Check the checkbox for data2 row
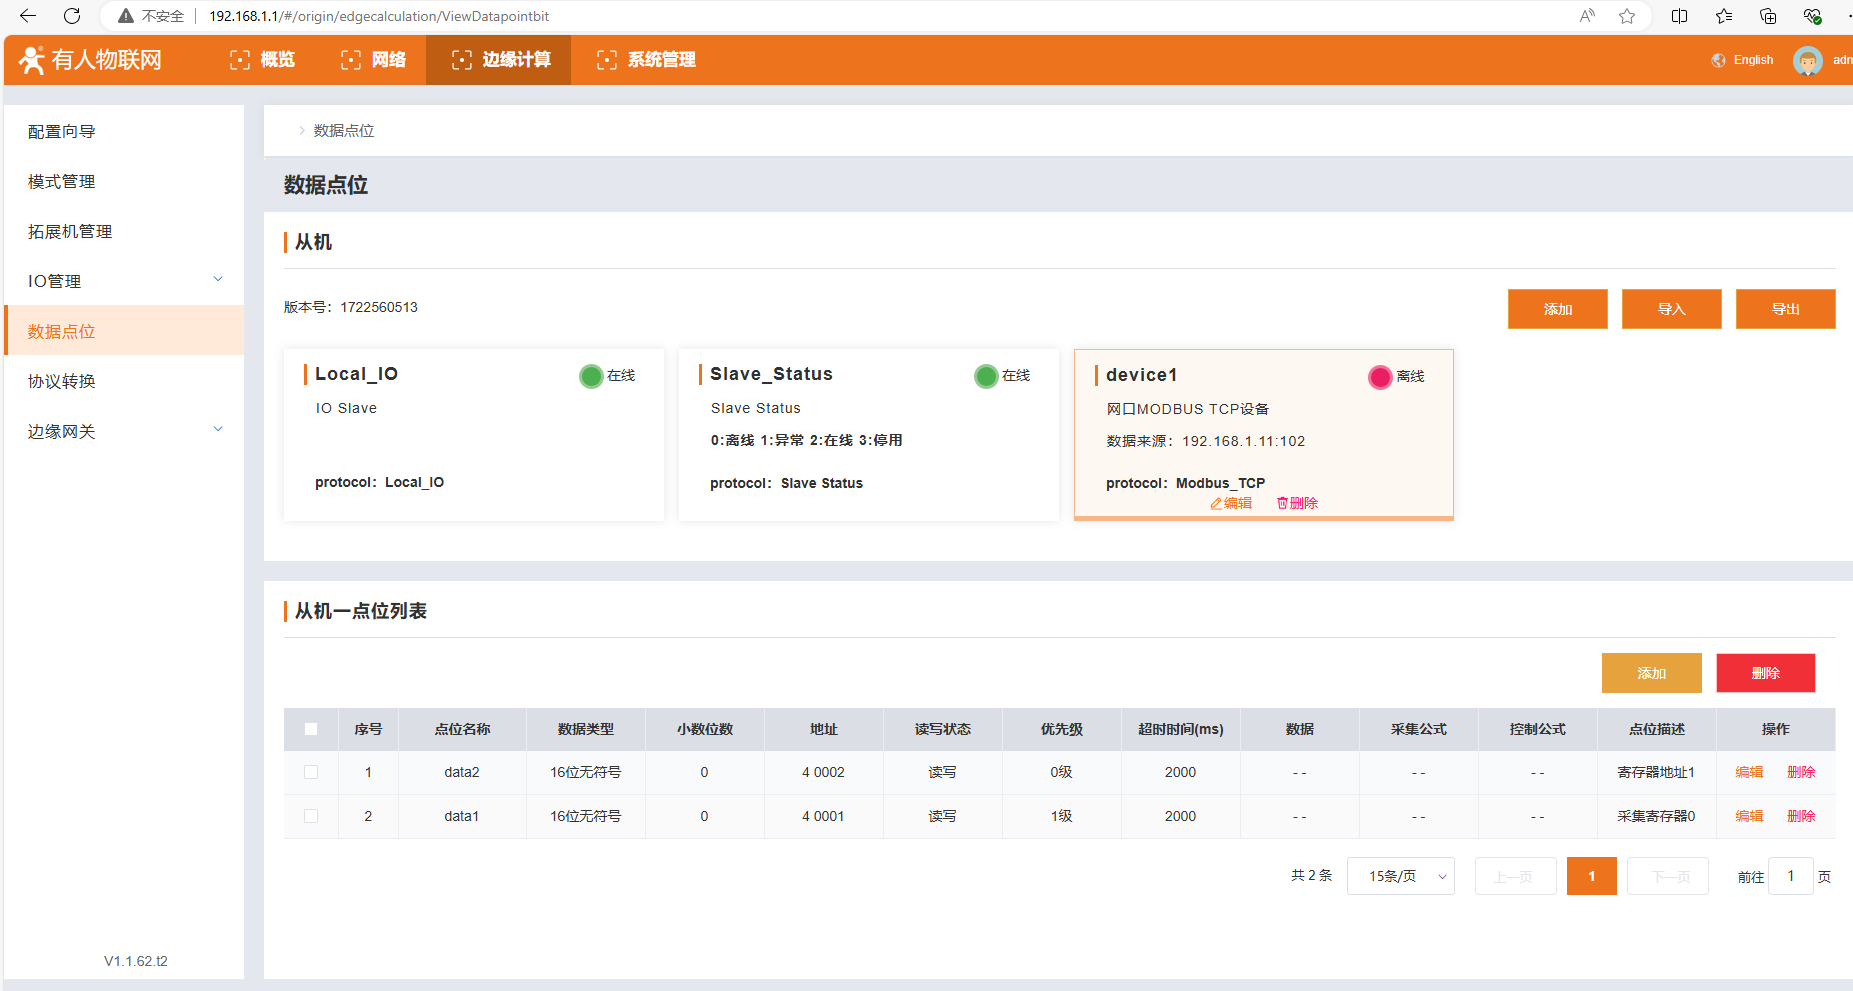Image resolution: width=1853 pixels, height=991 pixels. 311,772
